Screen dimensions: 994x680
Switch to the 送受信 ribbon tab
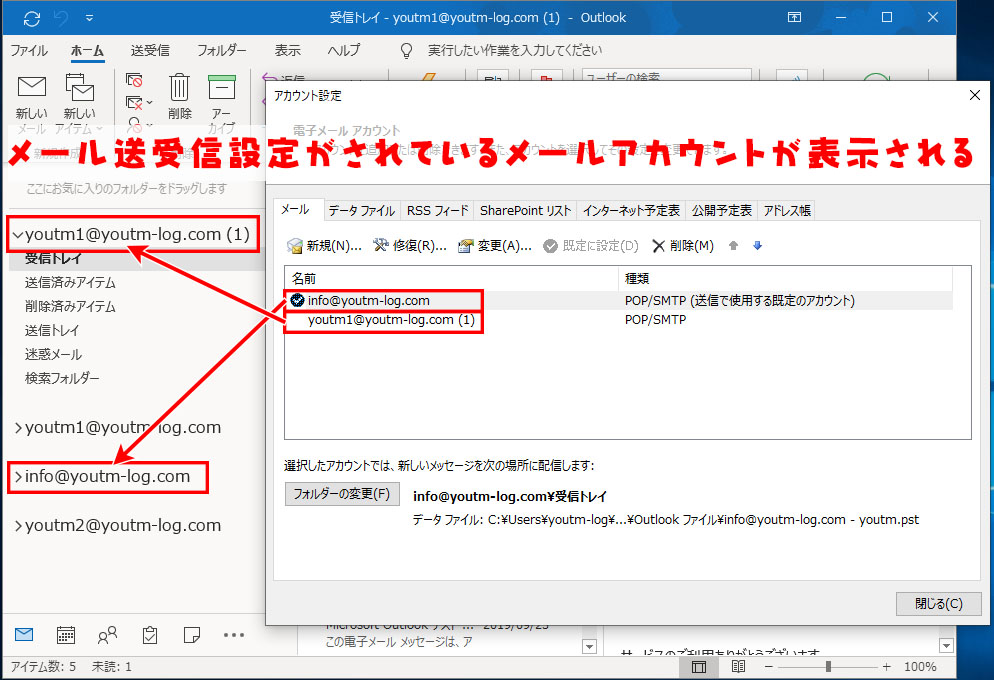(x=150, y=51)
